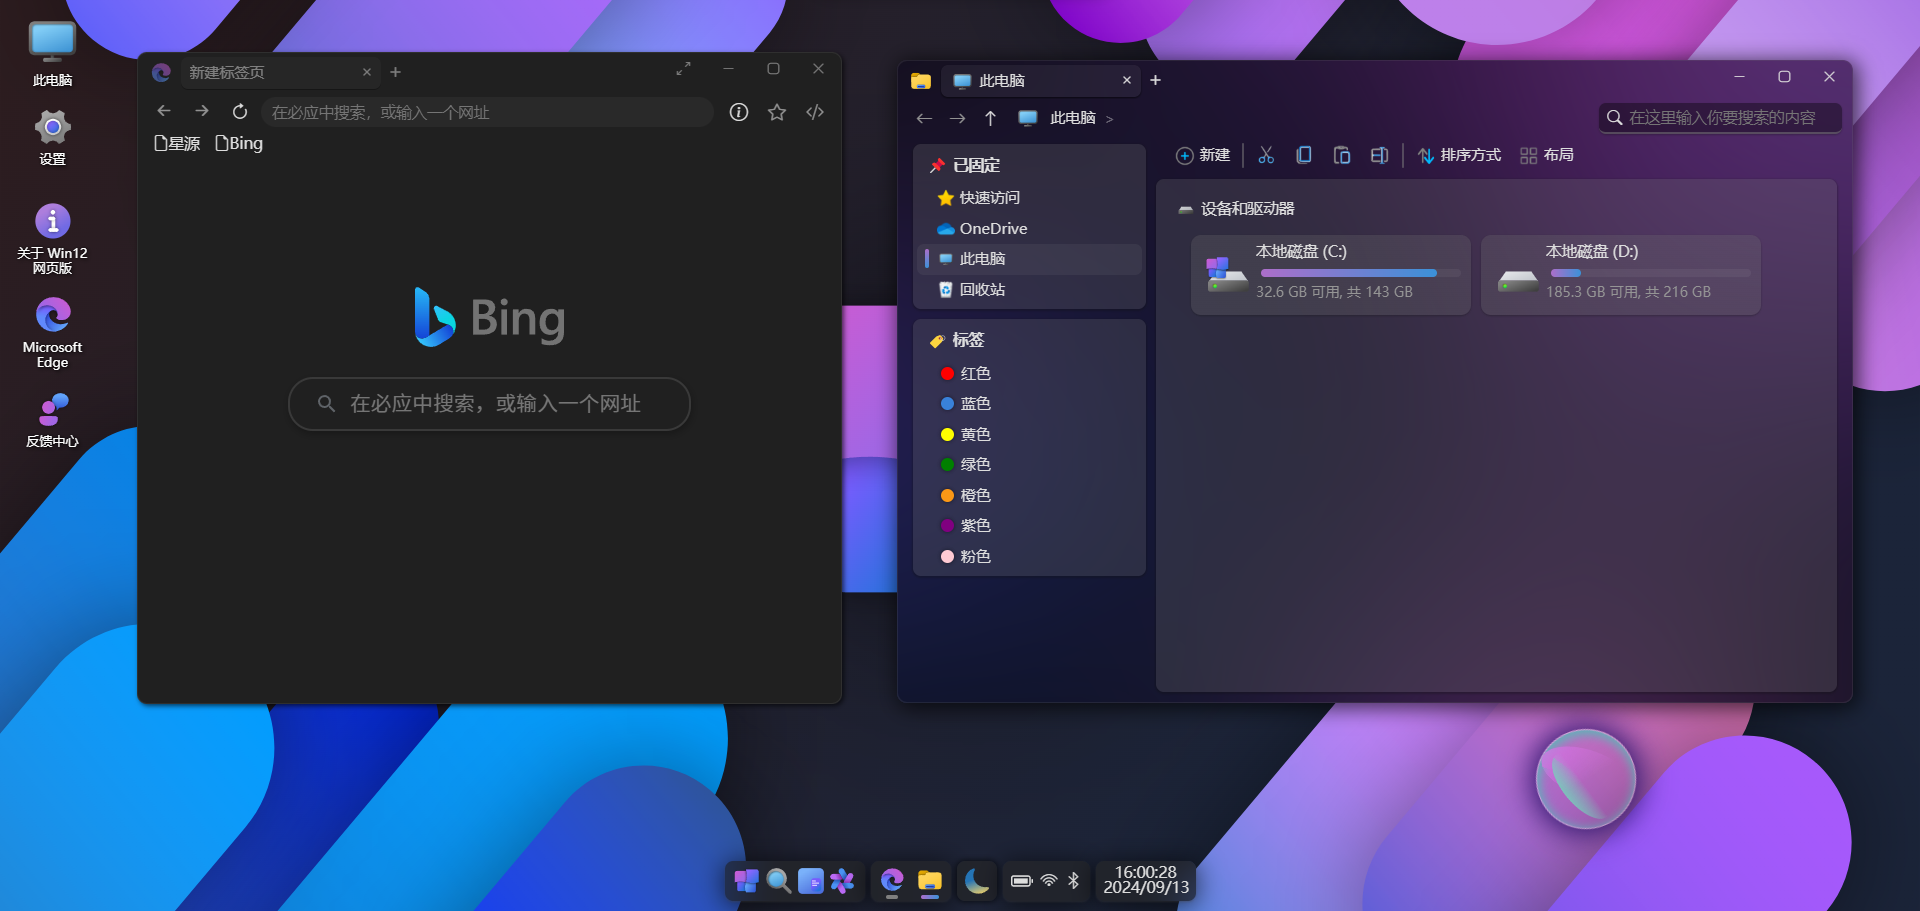Toggle Wi-Fi icon in system tray

click(1049, 881)
